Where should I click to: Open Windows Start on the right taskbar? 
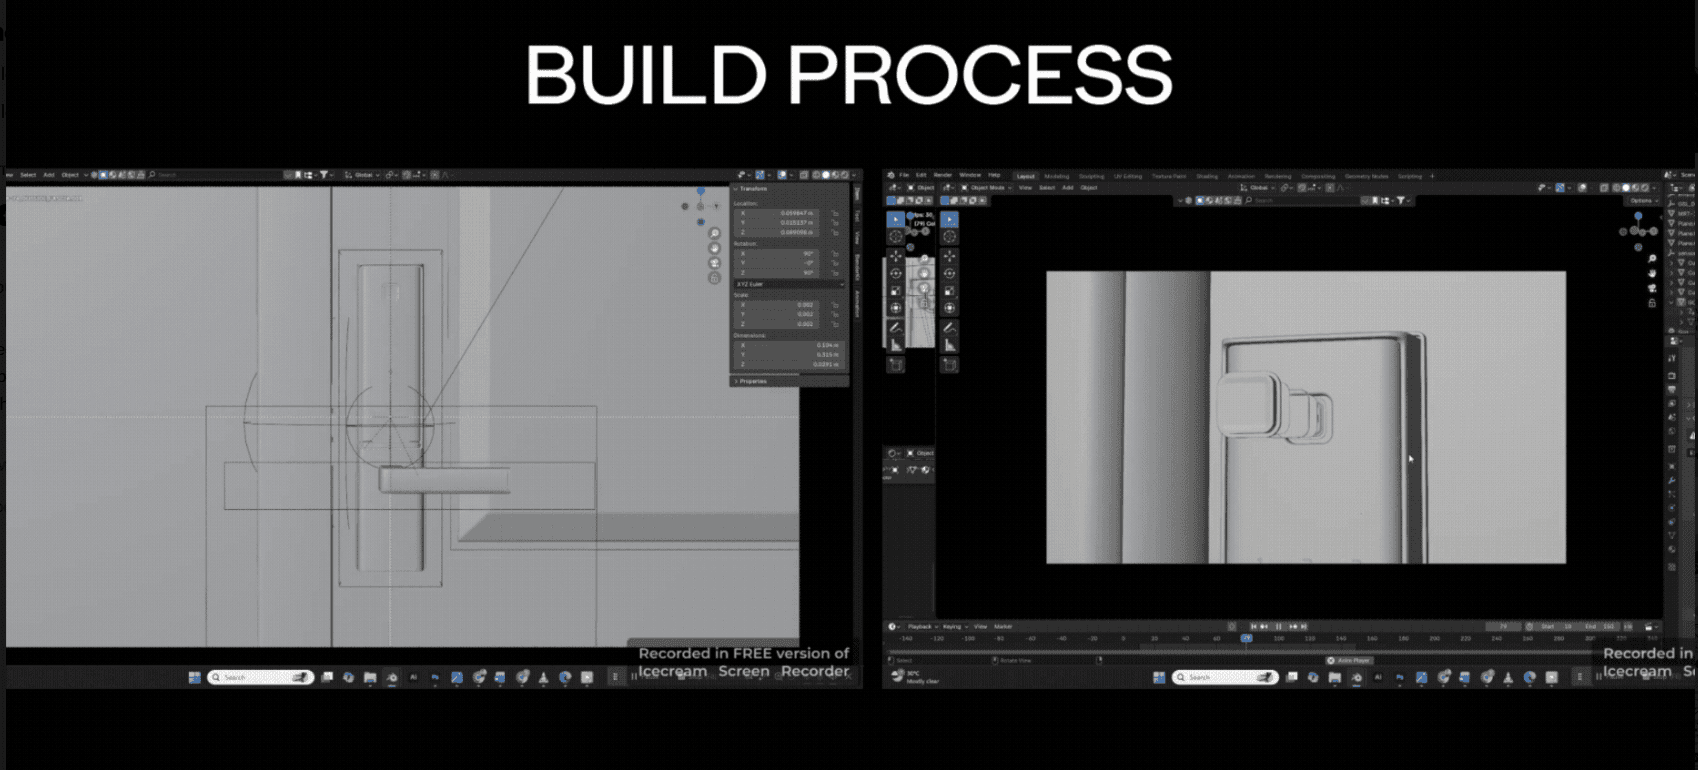[1158, 677]
